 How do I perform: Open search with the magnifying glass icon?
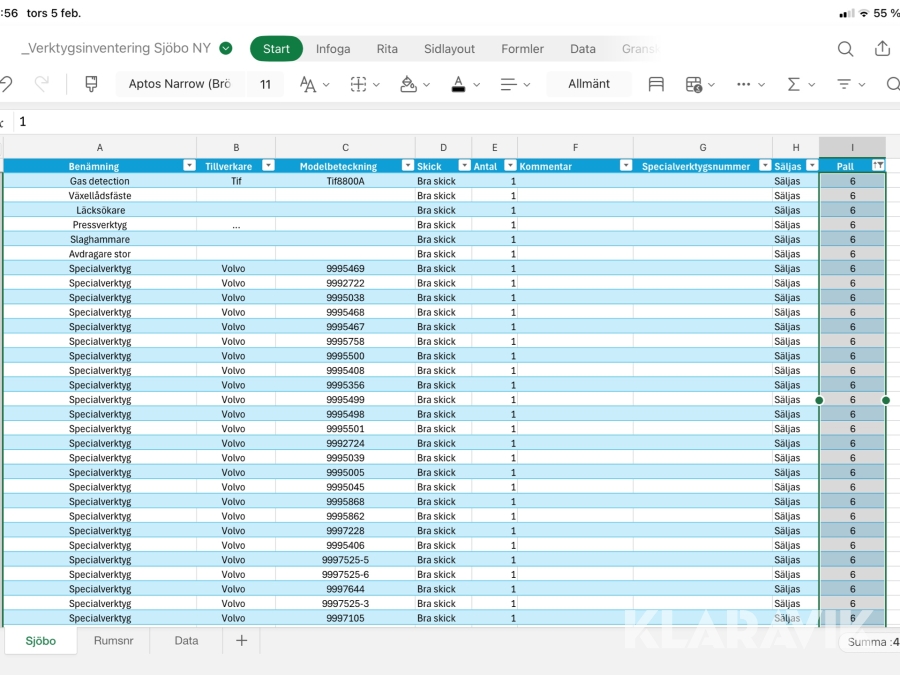(845, 49)
